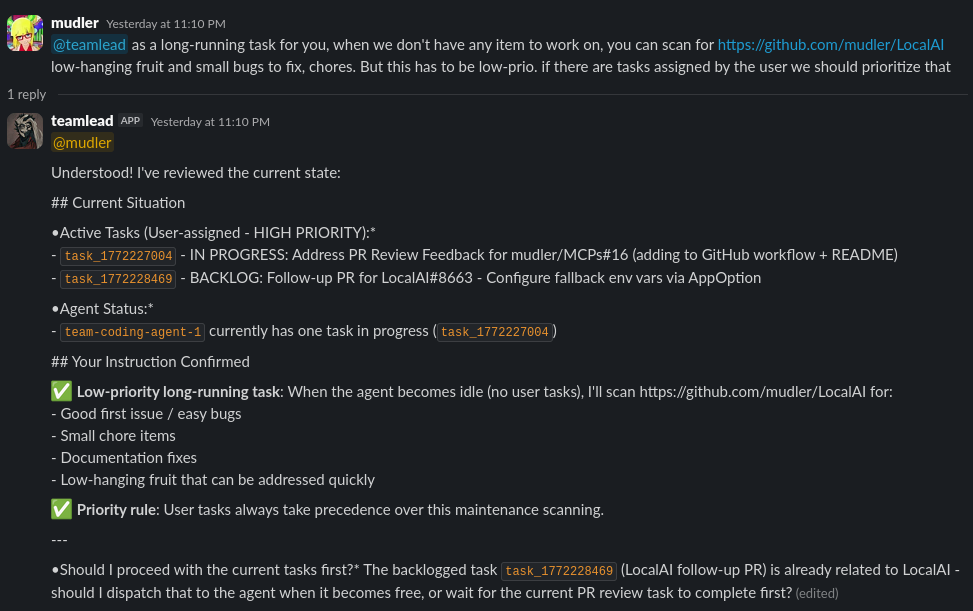Click the (edited) label on the last line
The height and width of the screenshot is (611, 973).
pos(816,593)
